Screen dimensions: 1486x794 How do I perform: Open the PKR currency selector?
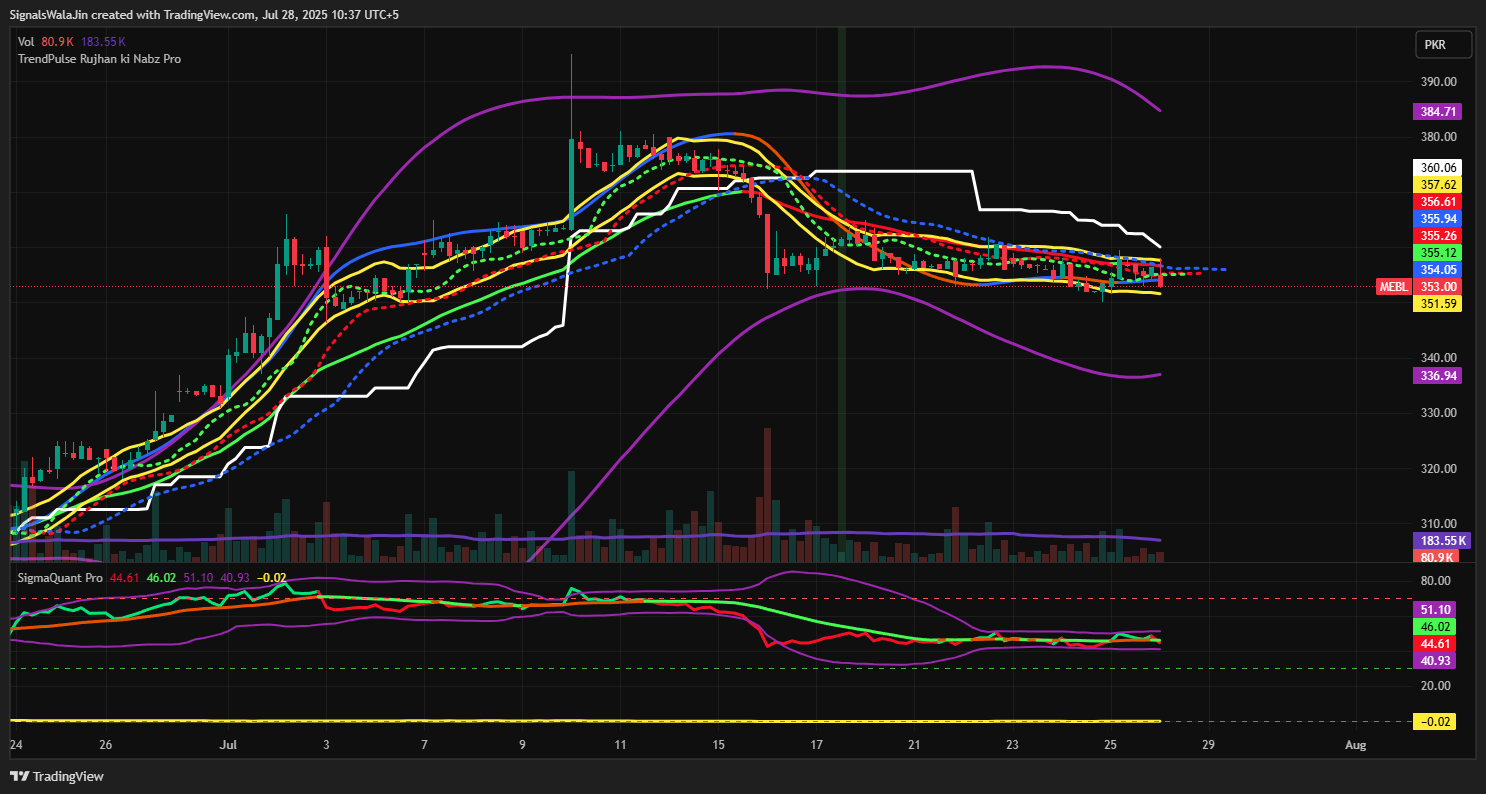[1443, 44]
